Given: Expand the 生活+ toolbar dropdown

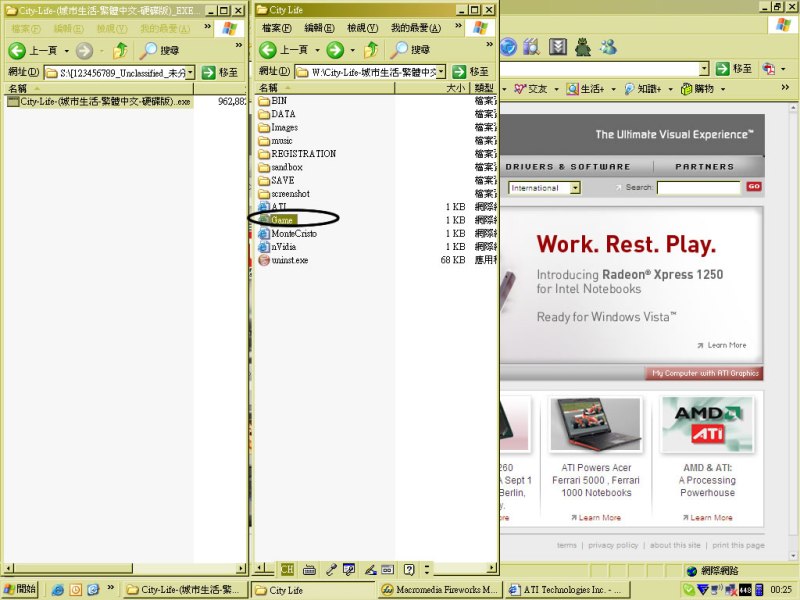Looking at the screenshot, I should pyautogui.click(x=613, y=89).
